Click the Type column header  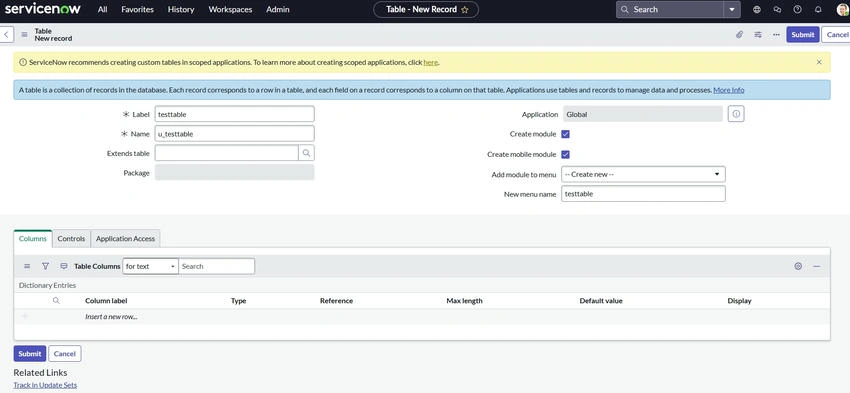tap(239, 301)
